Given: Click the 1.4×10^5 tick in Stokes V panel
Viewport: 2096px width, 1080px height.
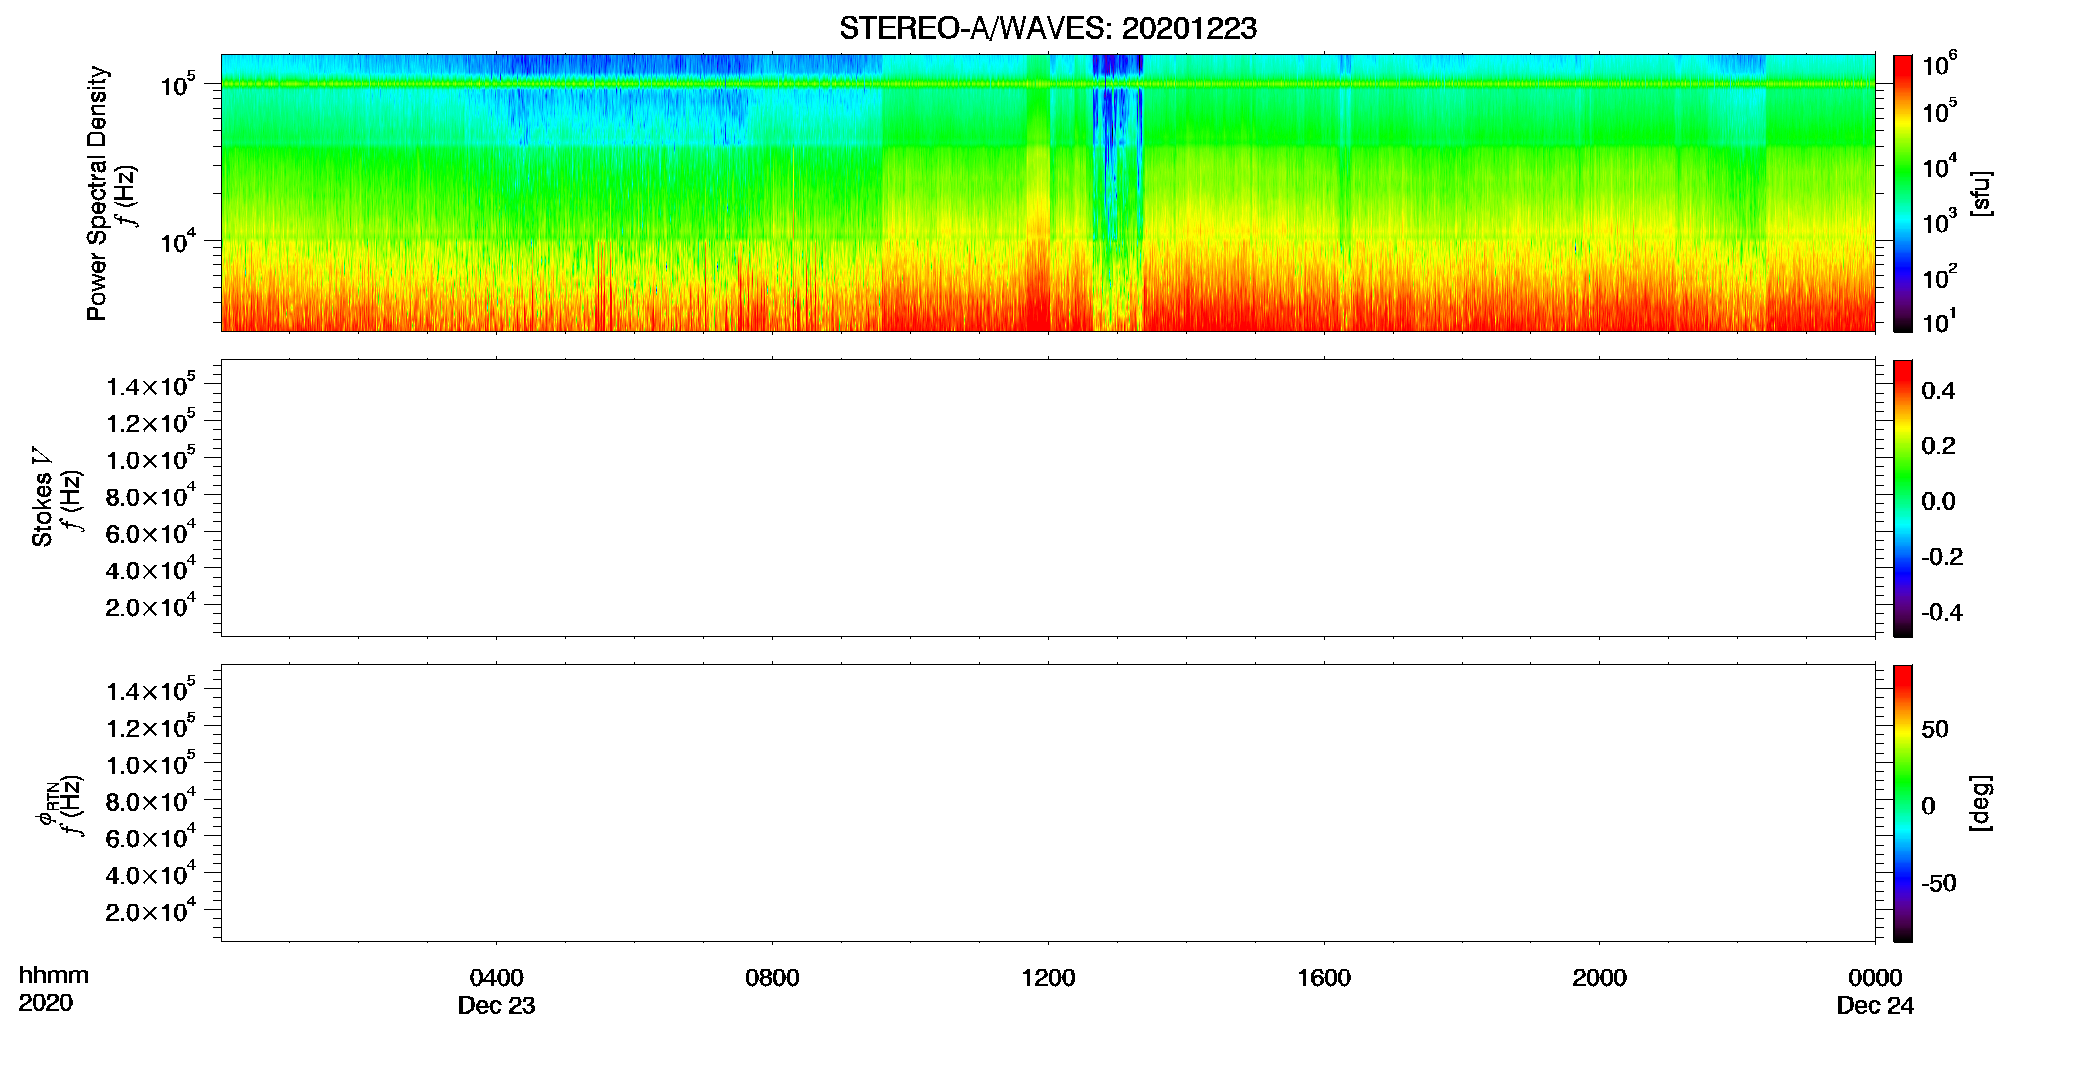Looking at the screenshot, I should (x=151, y=384).
